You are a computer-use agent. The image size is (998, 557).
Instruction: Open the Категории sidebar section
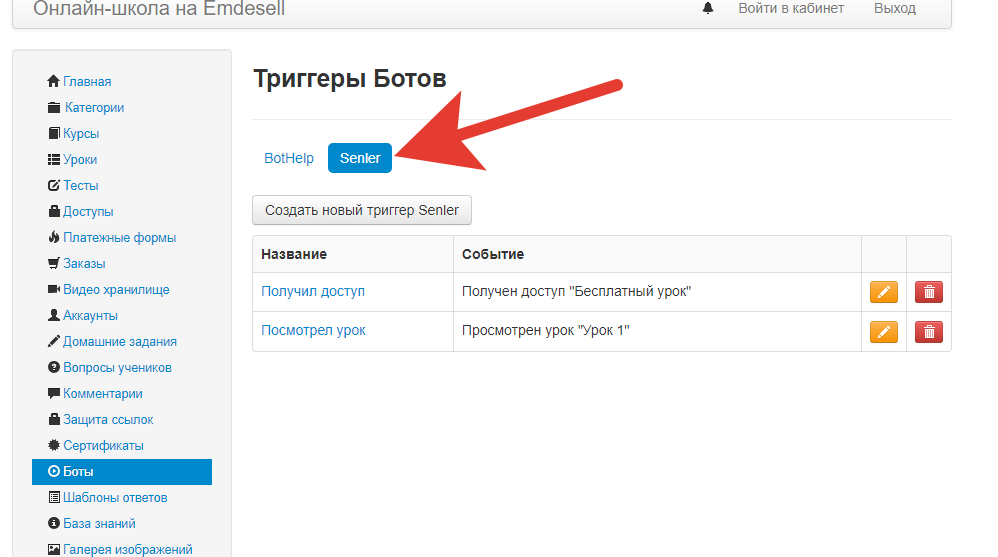tap(93, 108)
